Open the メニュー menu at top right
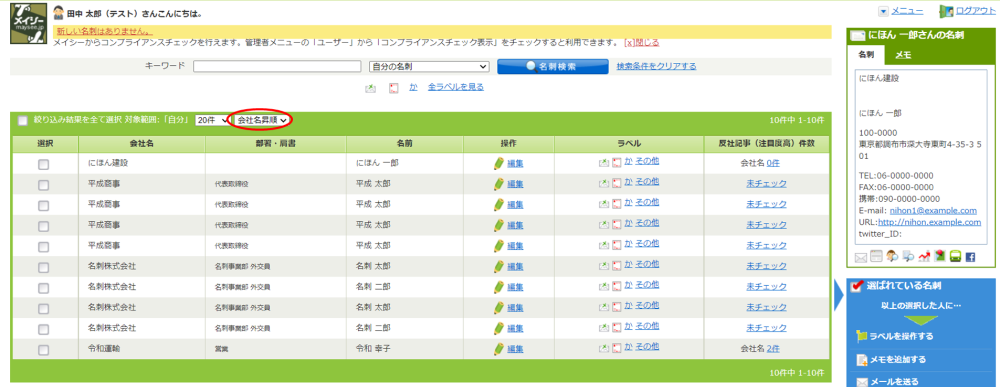Image resolution: width=1000 pixels, height=387 pixels. tap(901, 11)
